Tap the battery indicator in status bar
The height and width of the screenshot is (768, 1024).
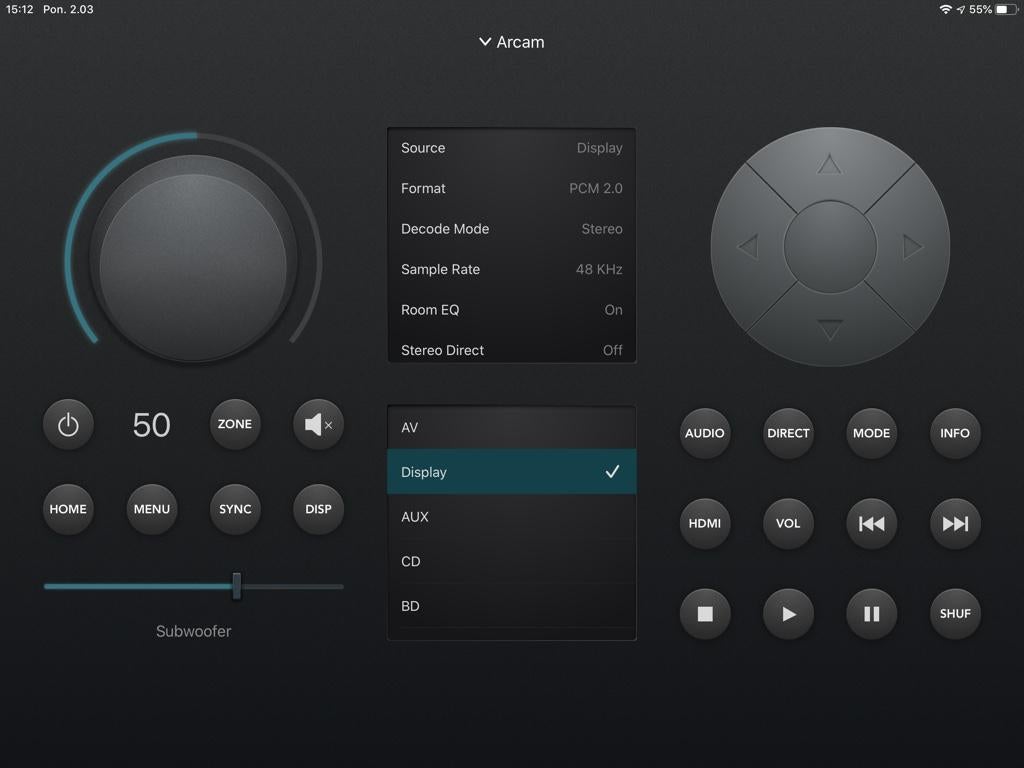(1006, 9)
